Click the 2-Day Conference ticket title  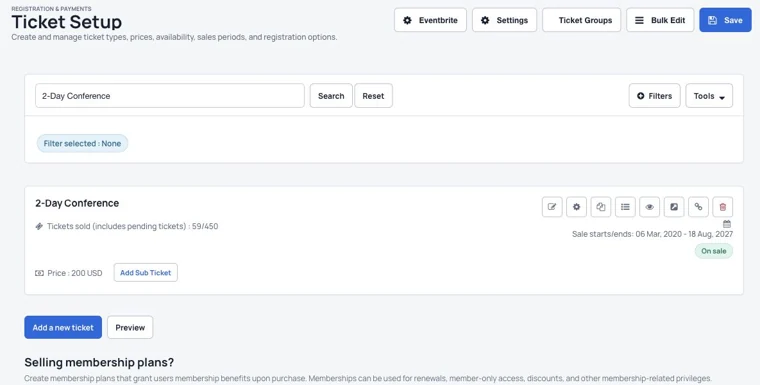(x=77, y=203)
